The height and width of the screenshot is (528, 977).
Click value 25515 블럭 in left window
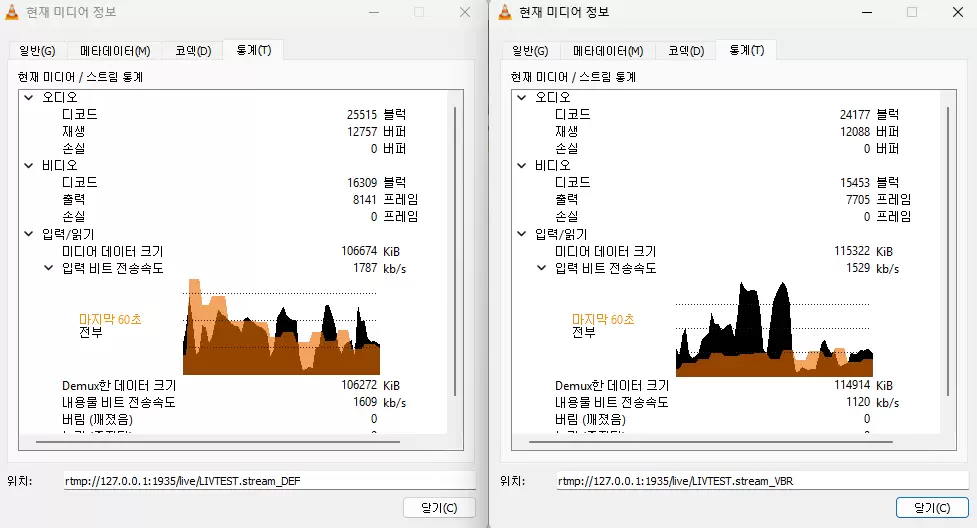pyautogui.click(x=376, y=115)
